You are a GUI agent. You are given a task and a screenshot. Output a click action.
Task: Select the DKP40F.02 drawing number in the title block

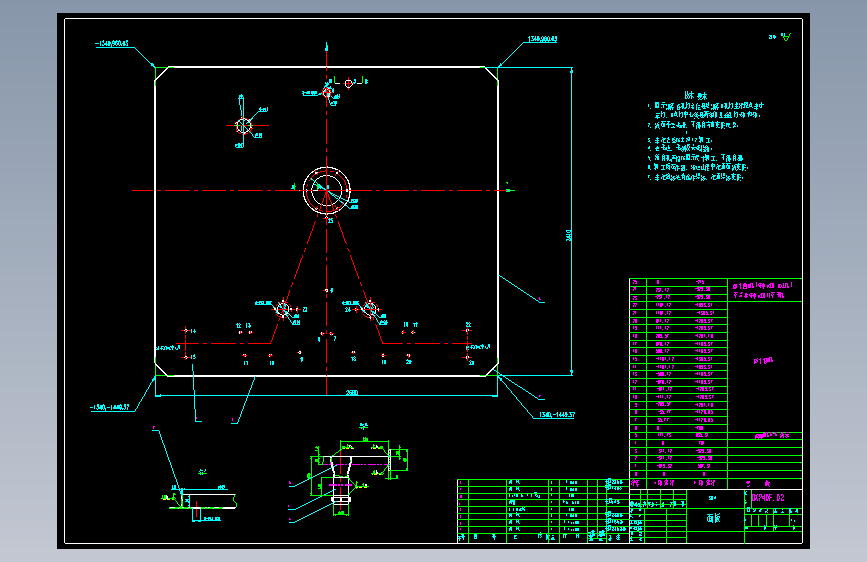(x=767, y=498)
